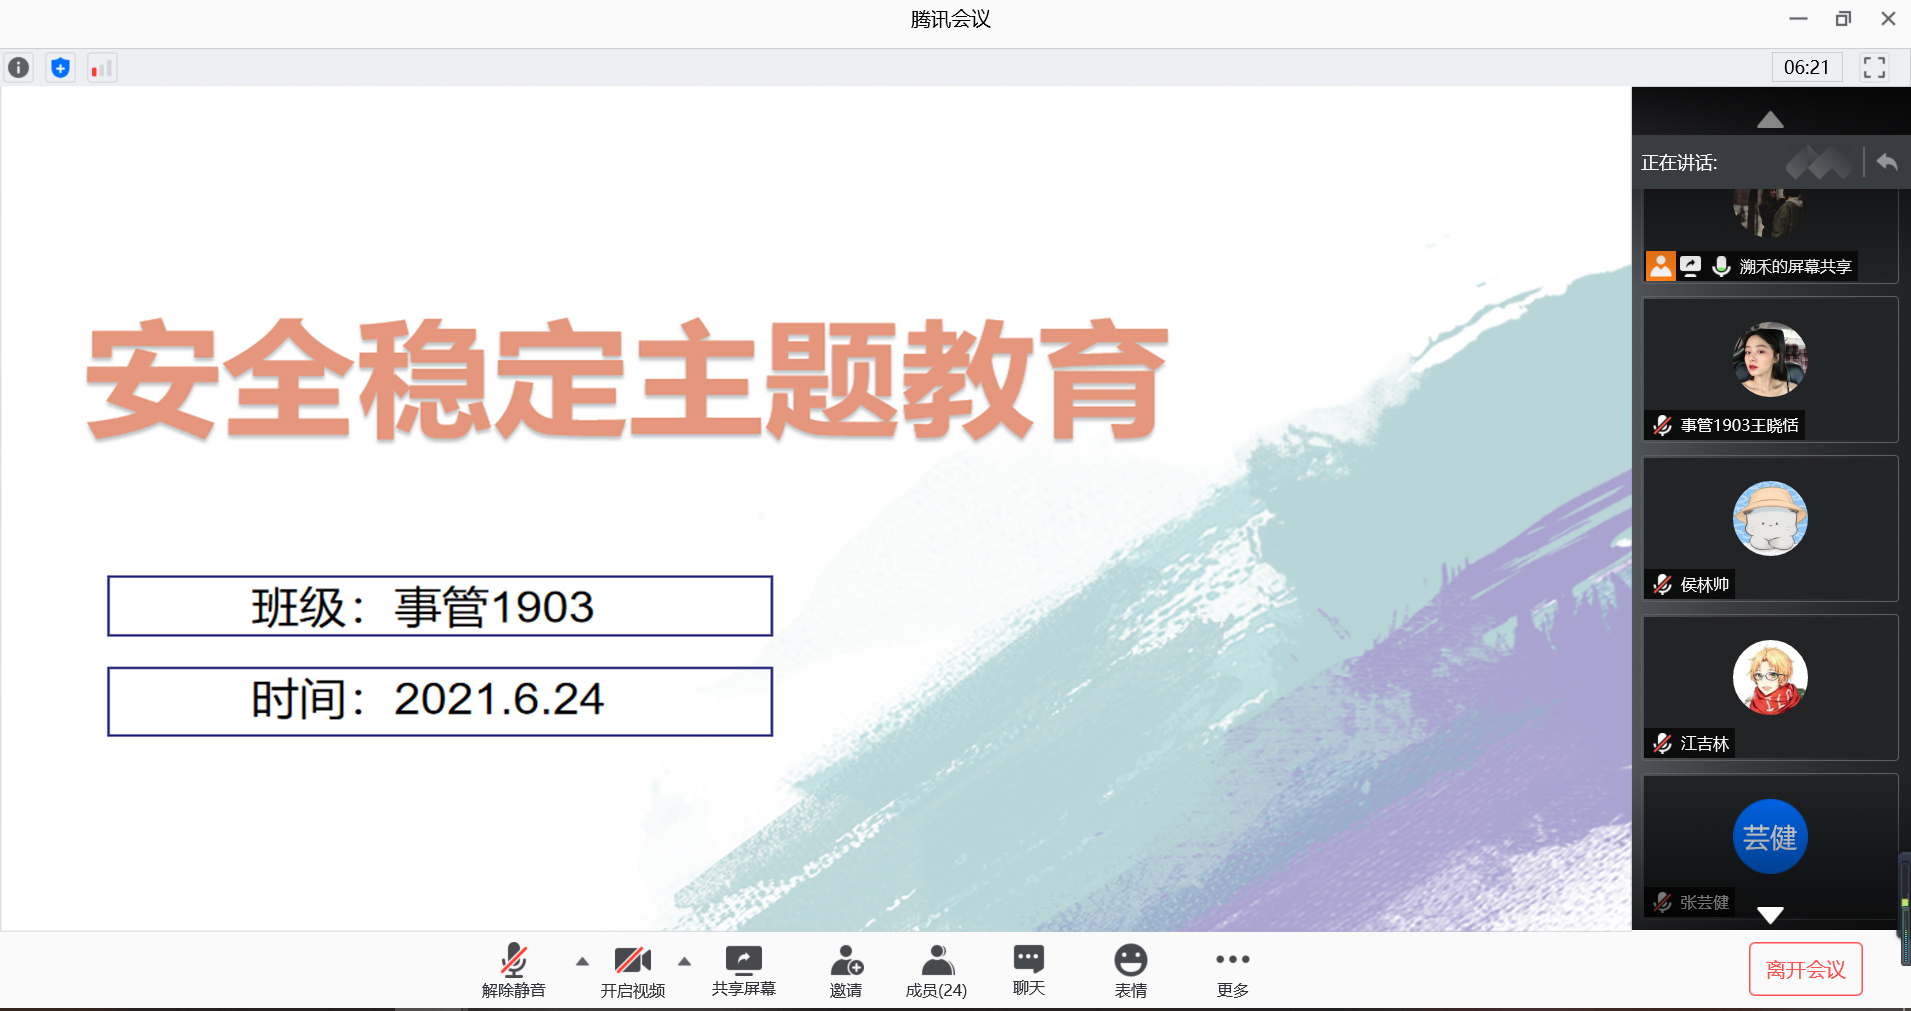Click the 06:21 meeting timer

tap(1806, 67)
